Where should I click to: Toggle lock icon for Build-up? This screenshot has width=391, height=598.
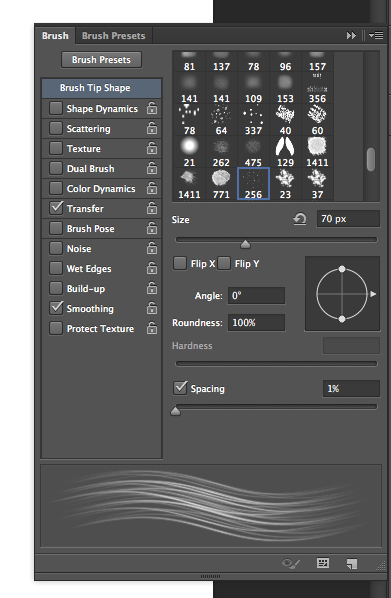pyautogui.click(x=152, y=288)
